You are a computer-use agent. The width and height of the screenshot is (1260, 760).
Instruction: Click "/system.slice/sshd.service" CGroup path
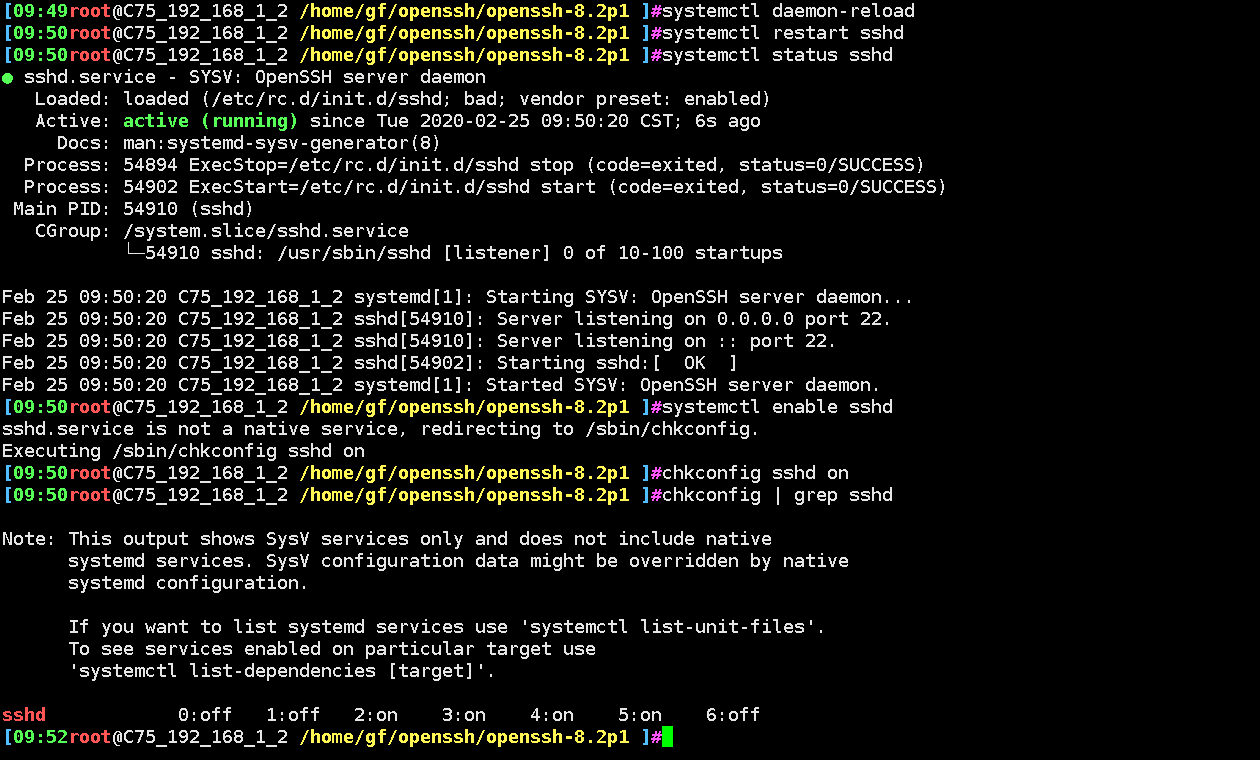(266, 231)
